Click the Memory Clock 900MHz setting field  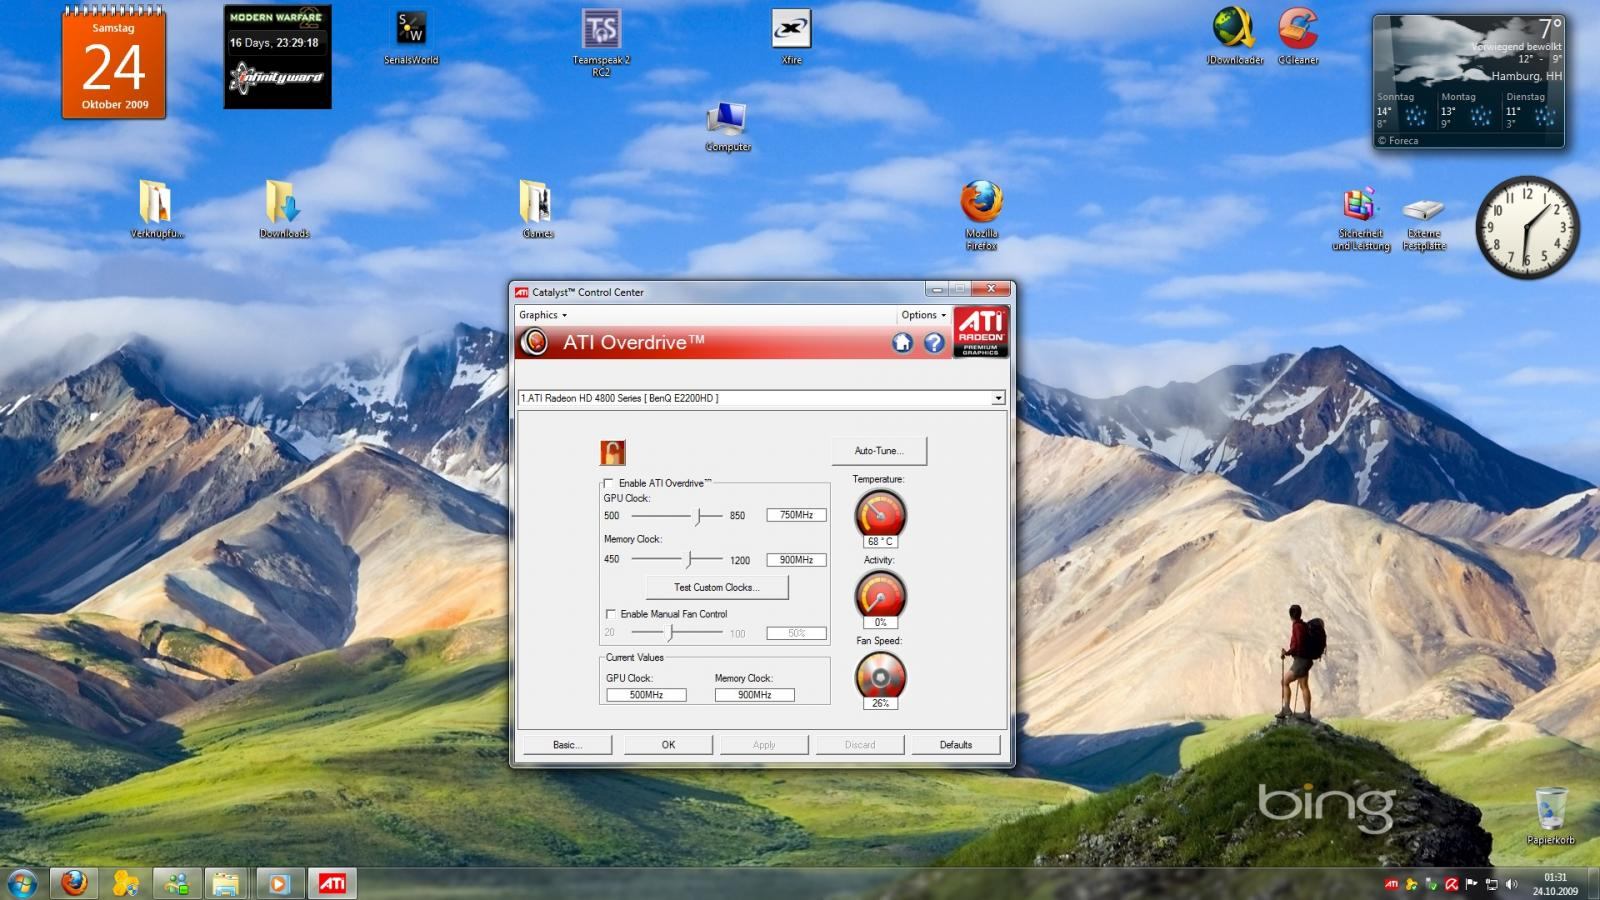pos(796,560)
